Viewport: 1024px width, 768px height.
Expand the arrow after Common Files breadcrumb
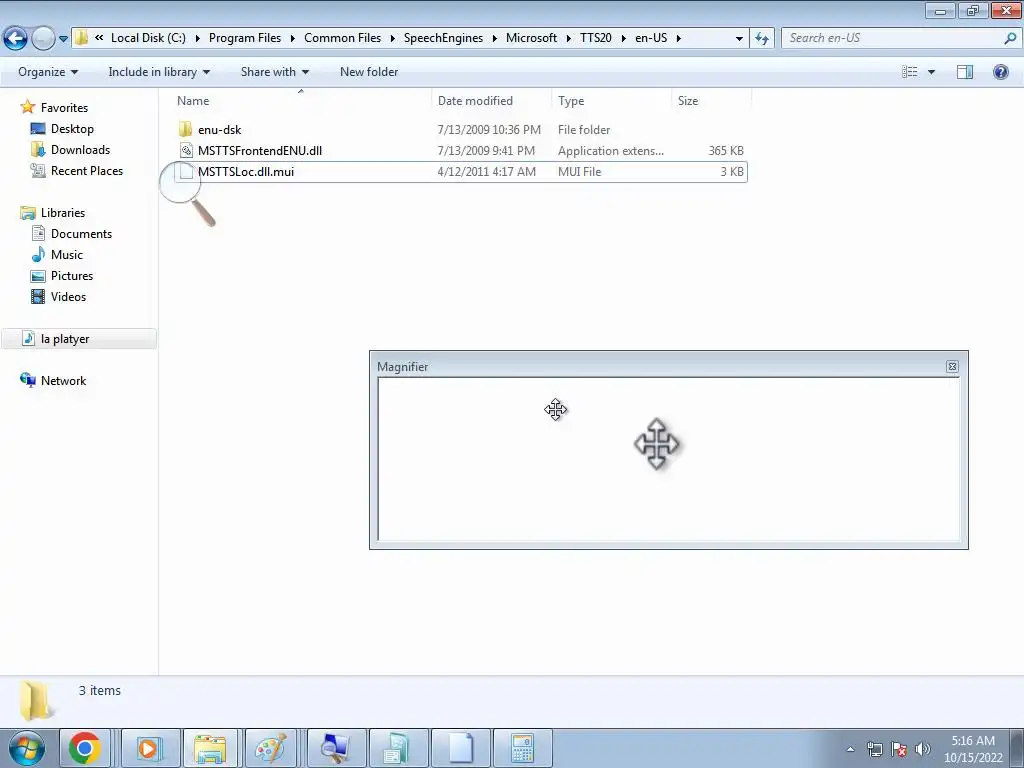392,39
